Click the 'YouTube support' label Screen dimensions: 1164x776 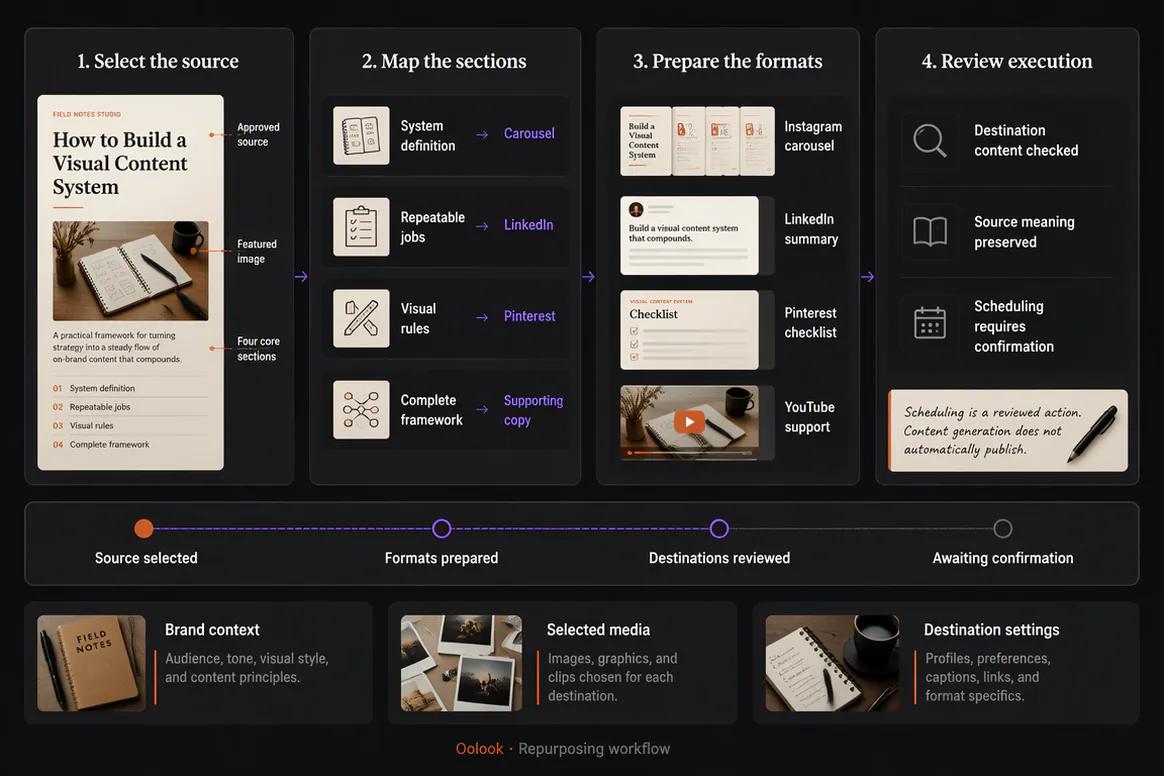pyautogui.click(x=809, y=417)
